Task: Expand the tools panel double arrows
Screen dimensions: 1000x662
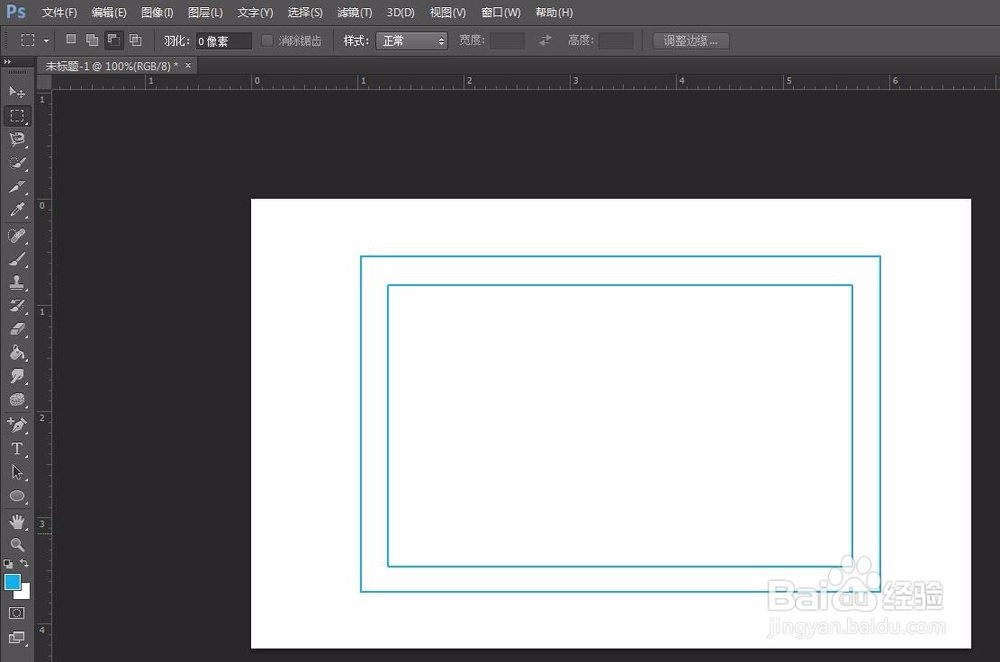Action: [x=7, y=62]
